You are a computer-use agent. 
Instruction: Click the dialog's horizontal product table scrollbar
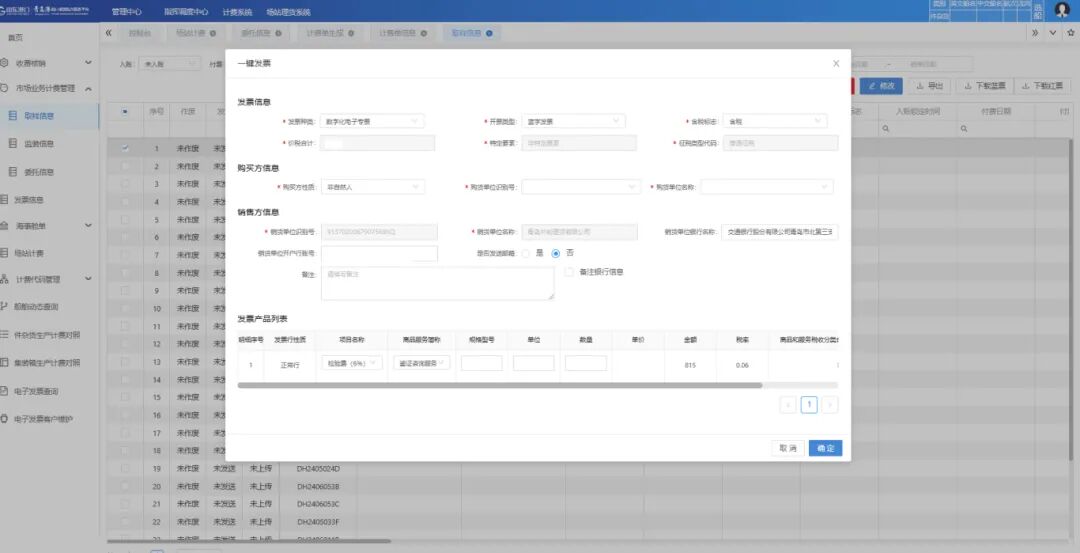click(x=500, y=386)
